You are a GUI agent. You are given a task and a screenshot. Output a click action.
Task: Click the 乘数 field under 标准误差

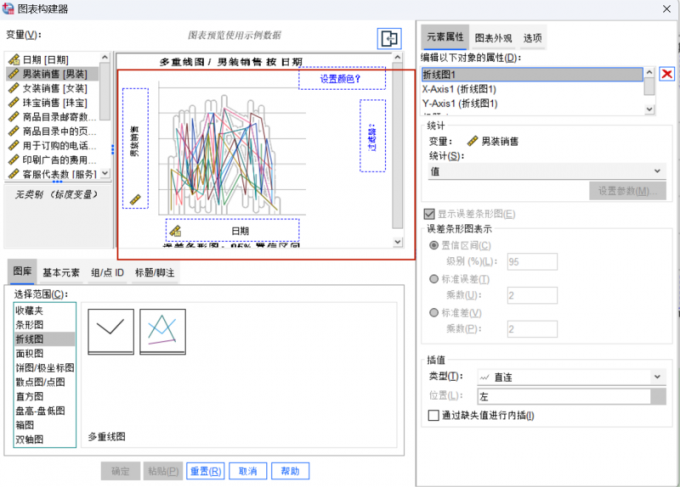(532, 295)
